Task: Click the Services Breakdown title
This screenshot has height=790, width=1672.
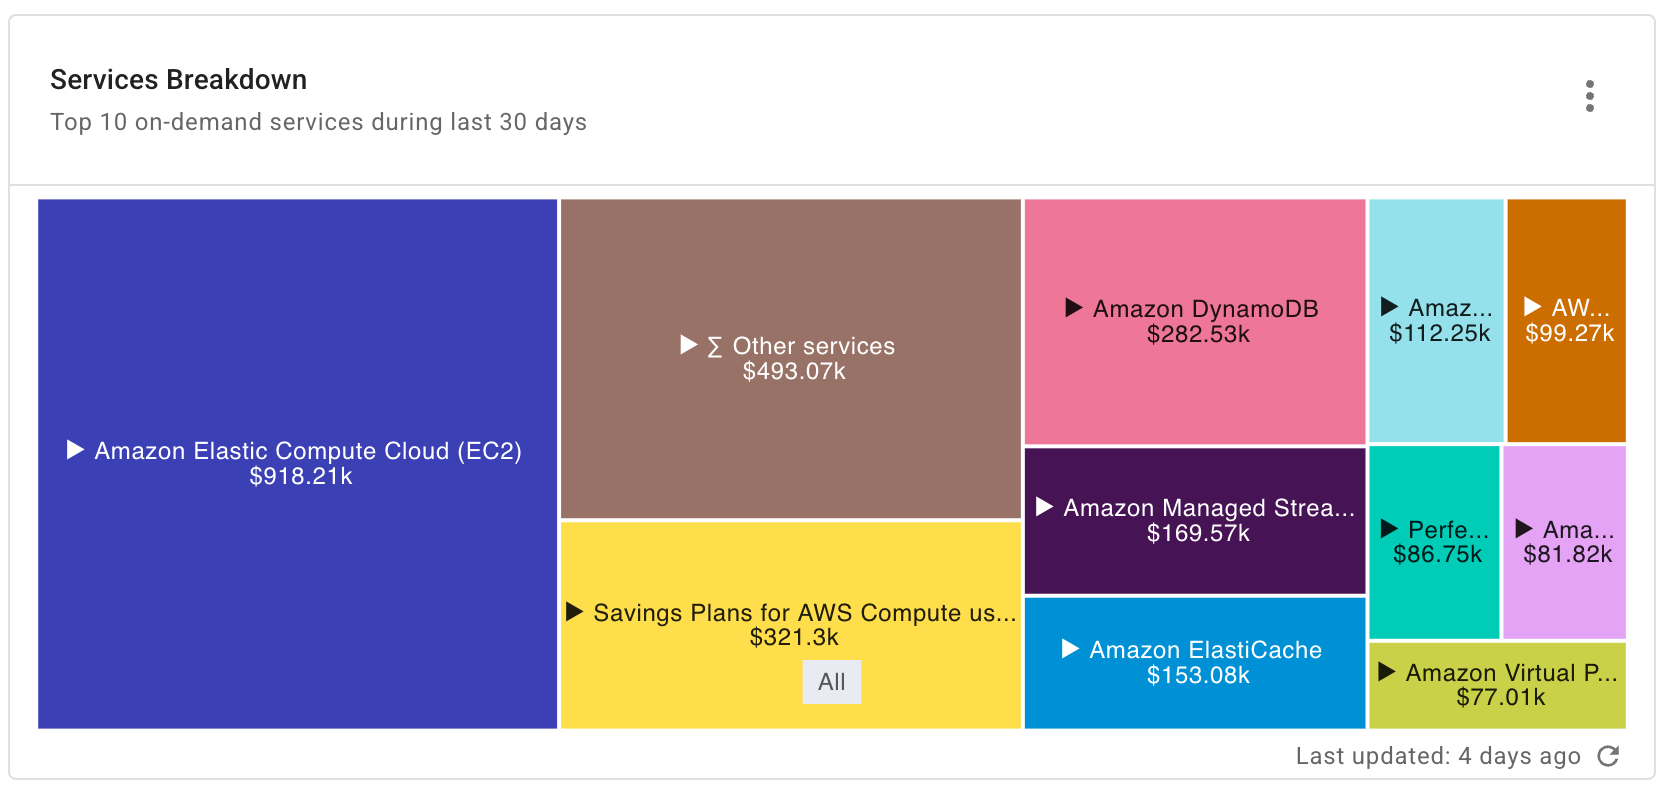Action: pos(178,79)
